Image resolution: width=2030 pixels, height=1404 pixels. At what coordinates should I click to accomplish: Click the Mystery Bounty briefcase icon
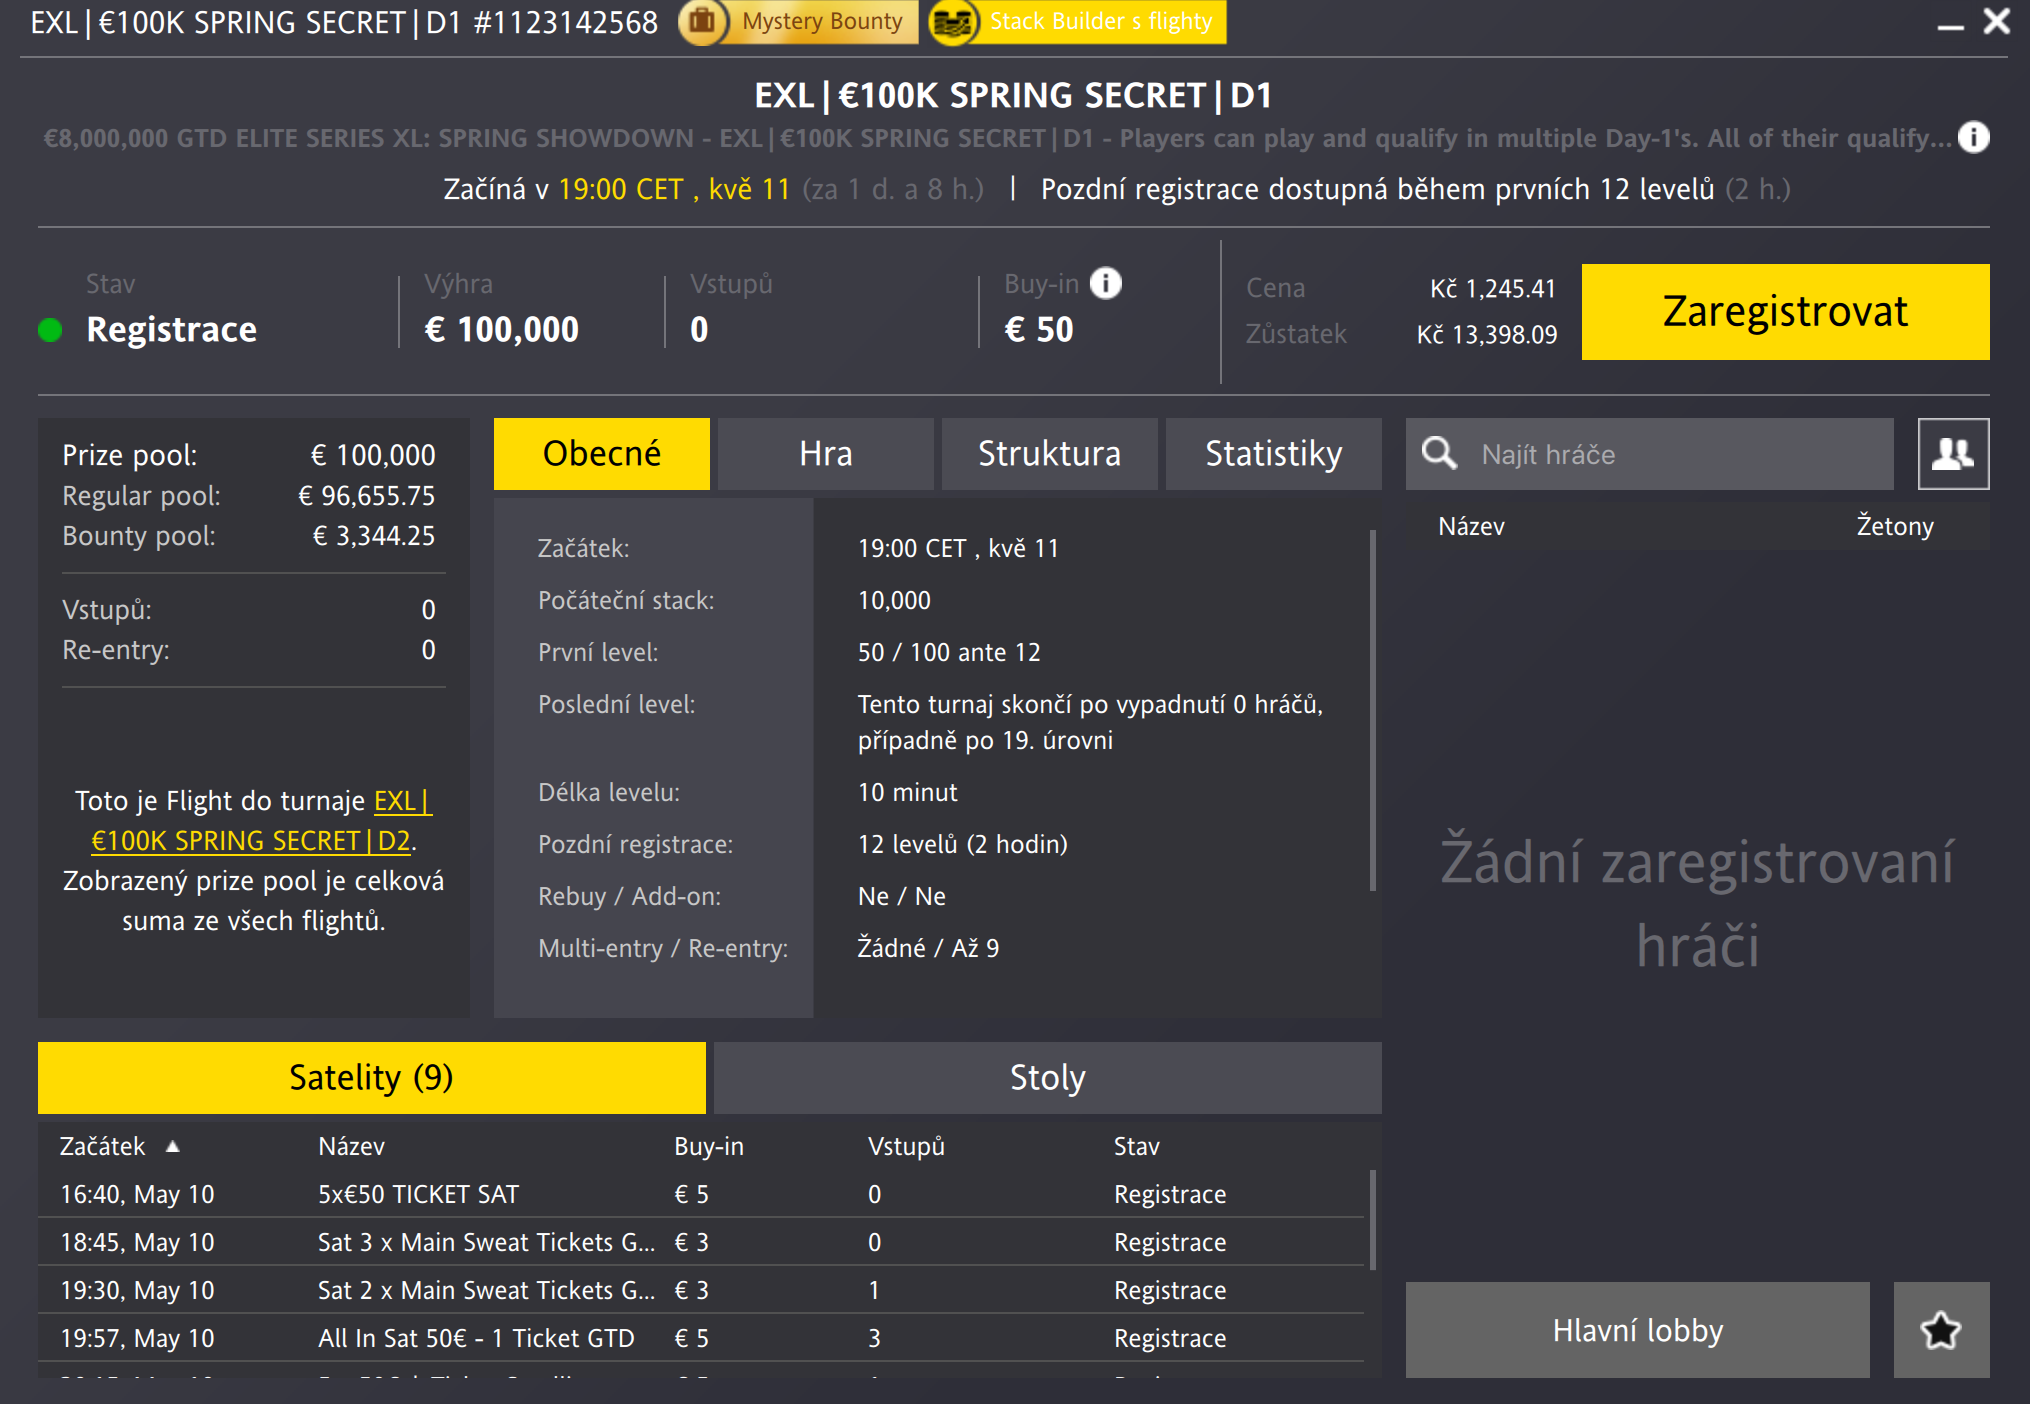[x=702, y=22]
